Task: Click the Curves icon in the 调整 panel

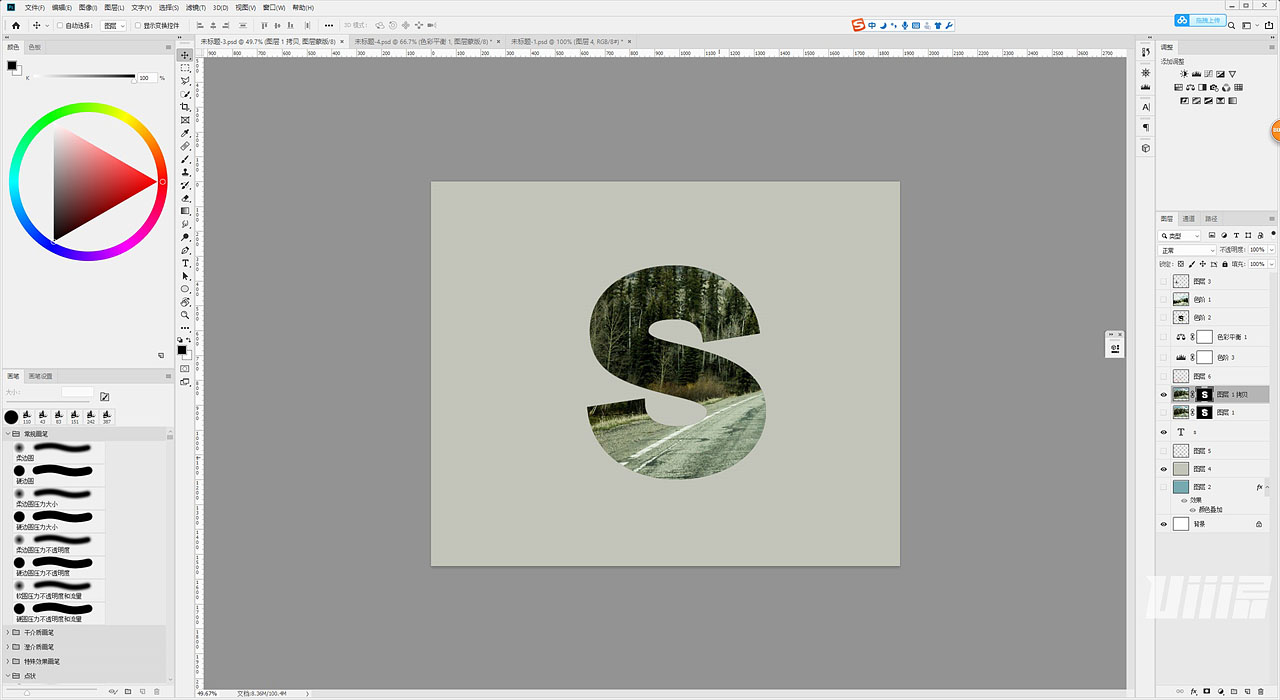Action: pos(1208,74)
